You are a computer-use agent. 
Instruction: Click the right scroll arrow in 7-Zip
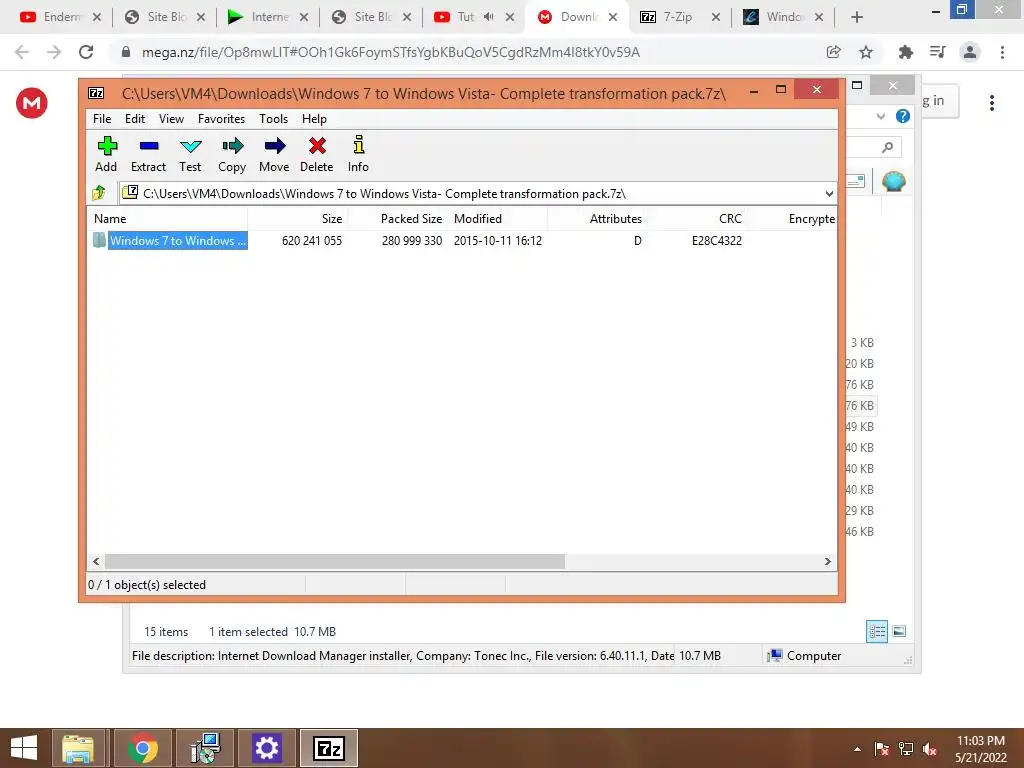point(827,562)
